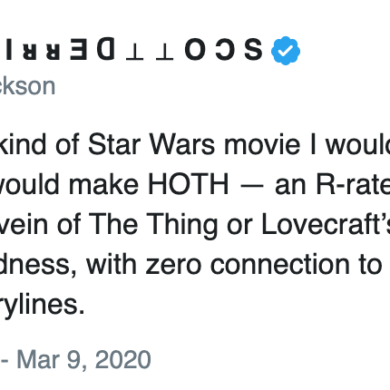This screenshot has height=390, width=390.
Task: Click the word "dness," in the tweet
Action: click(39, 265)
